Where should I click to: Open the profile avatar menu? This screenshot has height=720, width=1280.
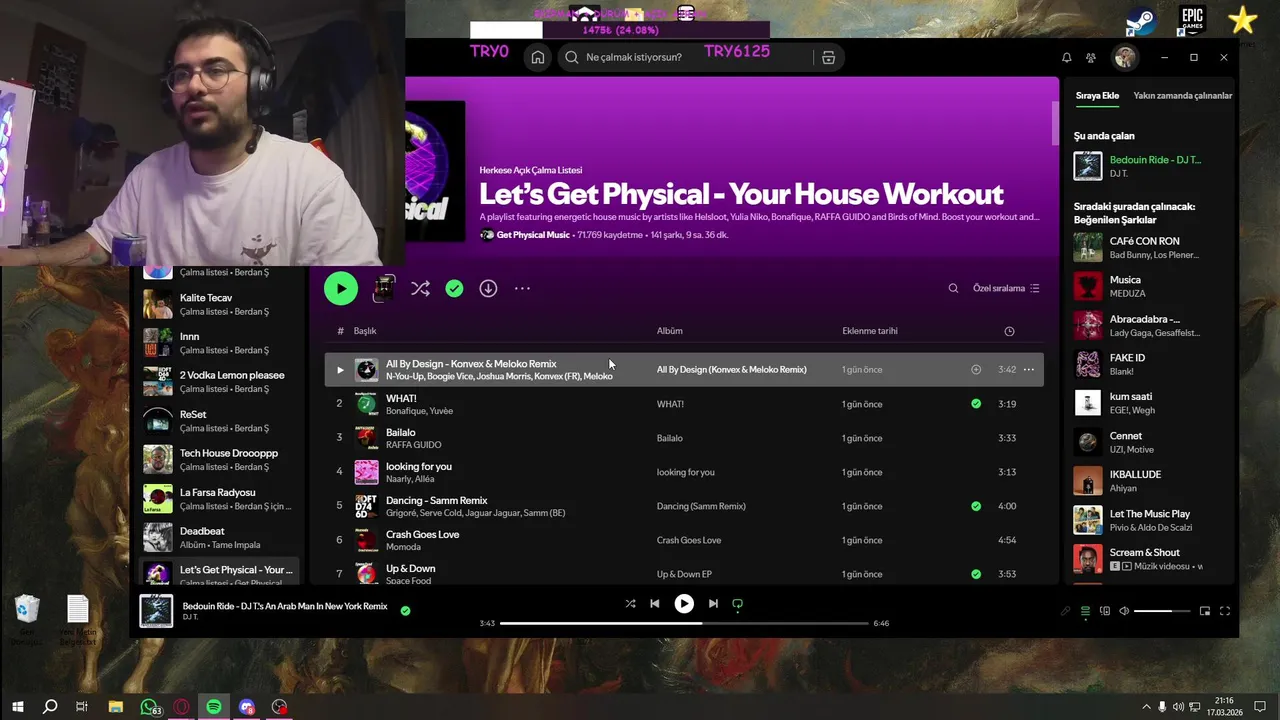pyautogui.click(x=1125, y=57)
